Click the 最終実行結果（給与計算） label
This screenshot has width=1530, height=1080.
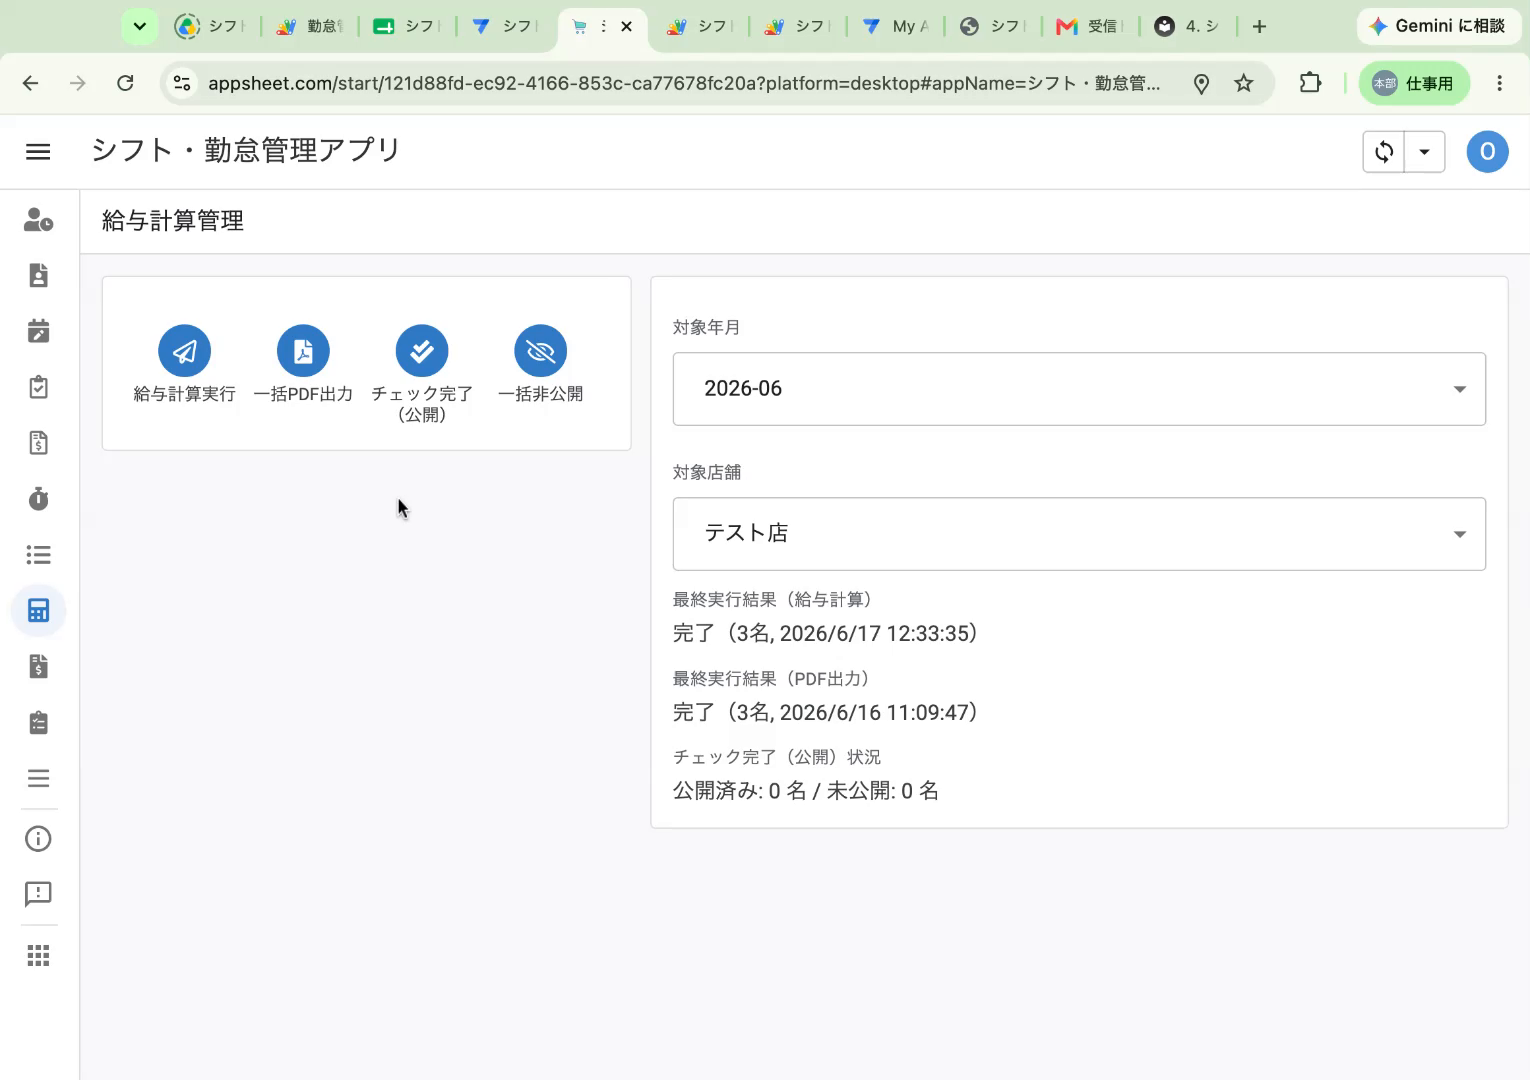pos(774,599)
